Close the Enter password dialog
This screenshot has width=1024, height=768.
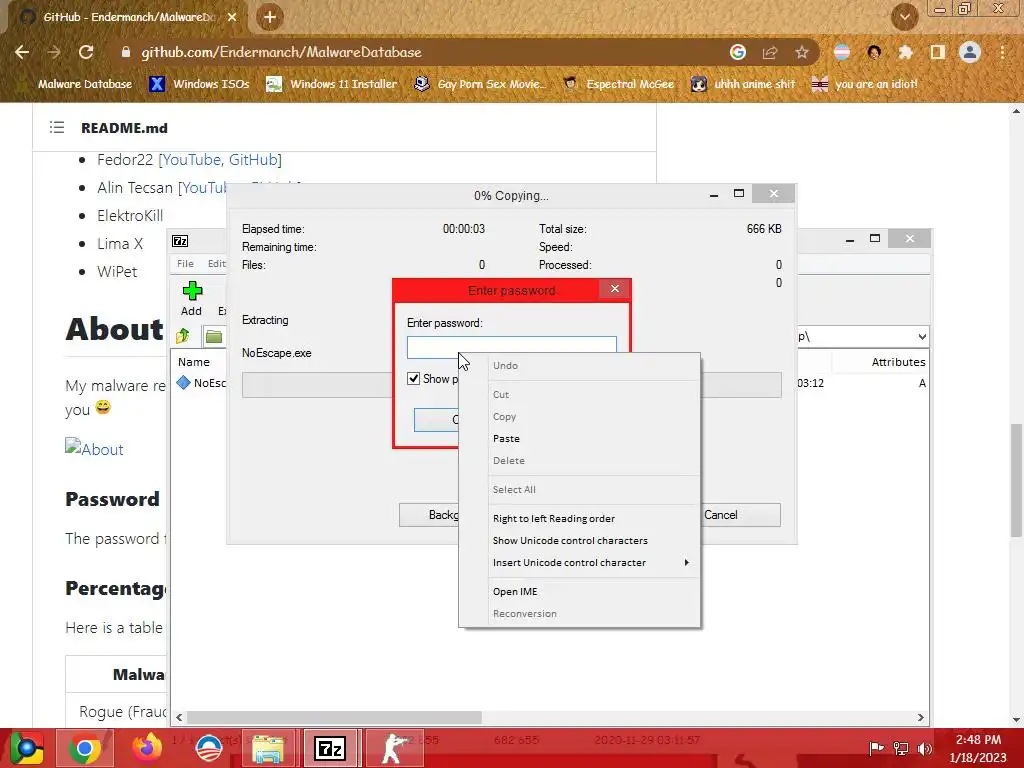pos(615,289)
